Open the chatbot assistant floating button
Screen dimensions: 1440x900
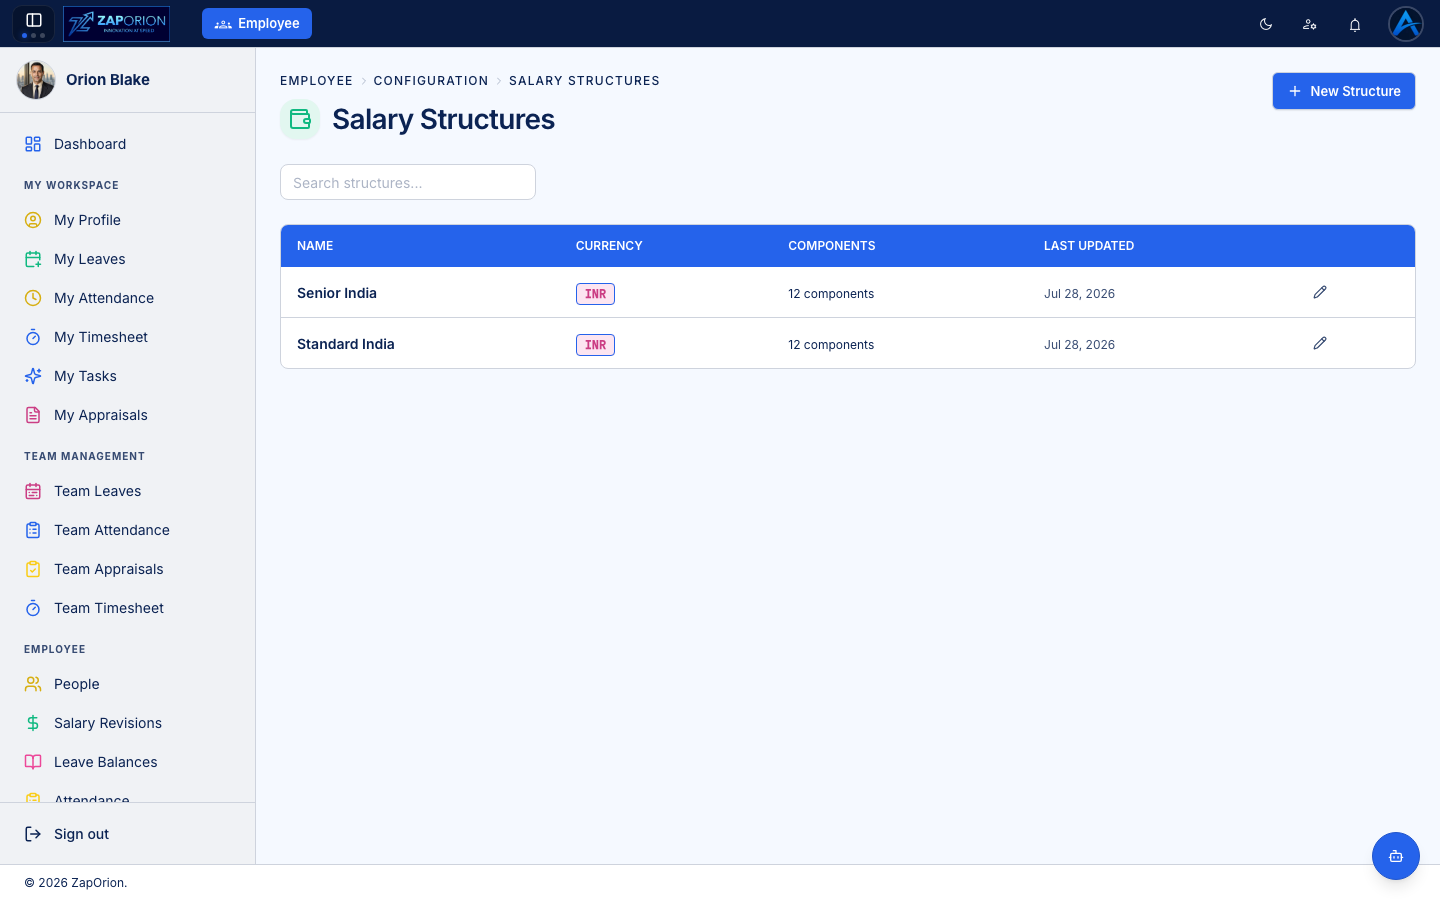(1396, 856)
